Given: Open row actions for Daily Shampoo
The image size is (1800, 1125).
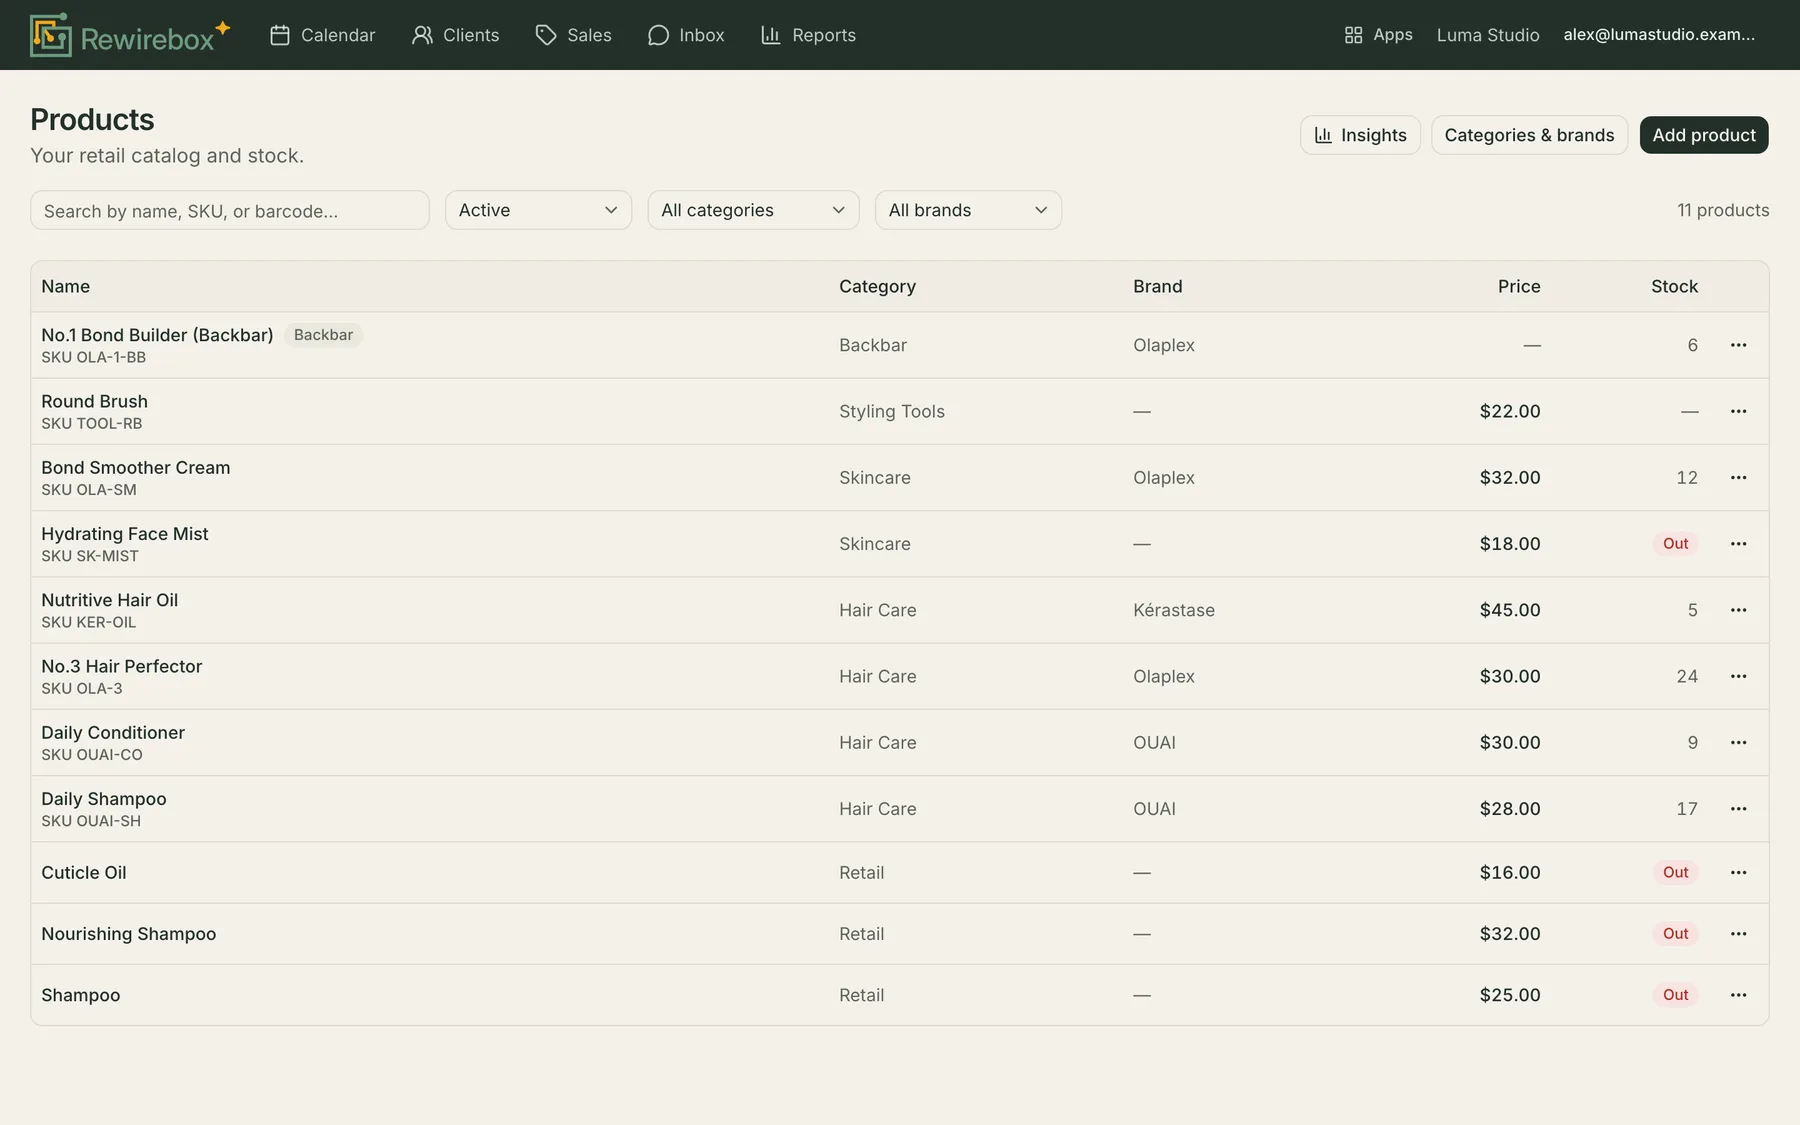Looking at the screenshot, I should (1739, 808).
